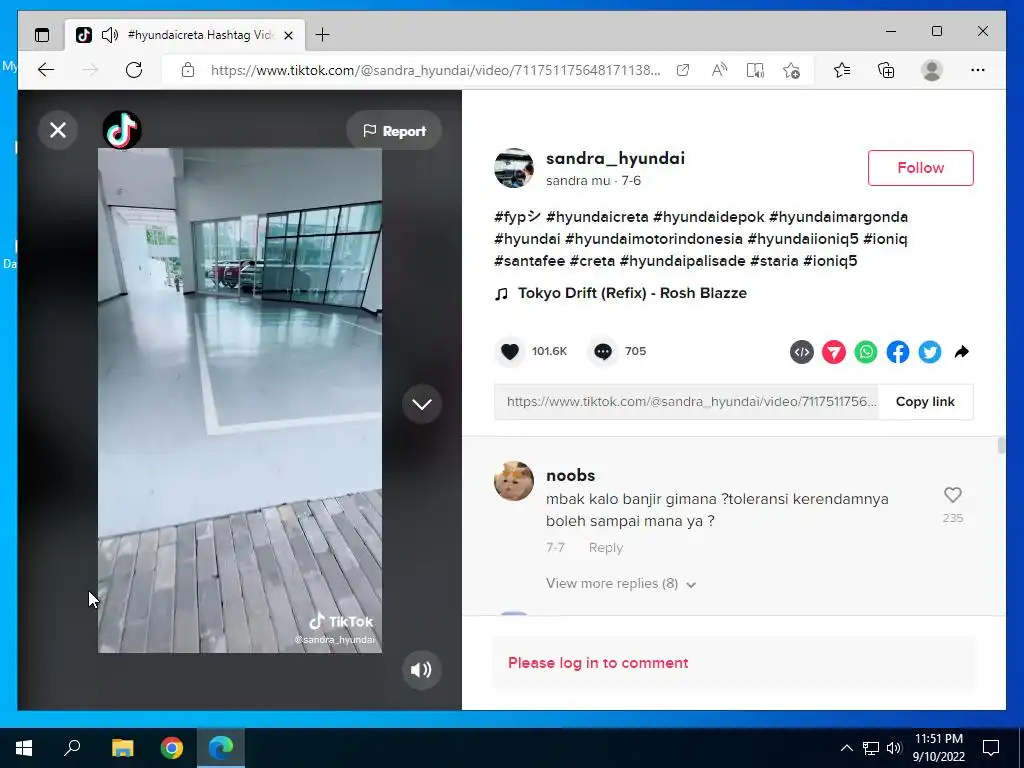Expand View more replies (8)
1024x768 pixels.
[x=621, y=584]
